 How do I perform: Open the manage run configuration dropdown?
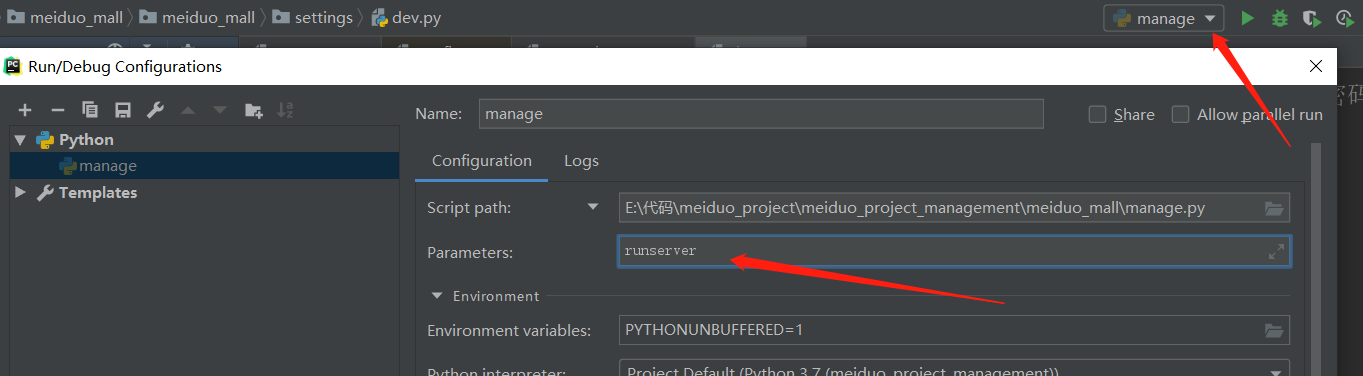(1164, 18)
